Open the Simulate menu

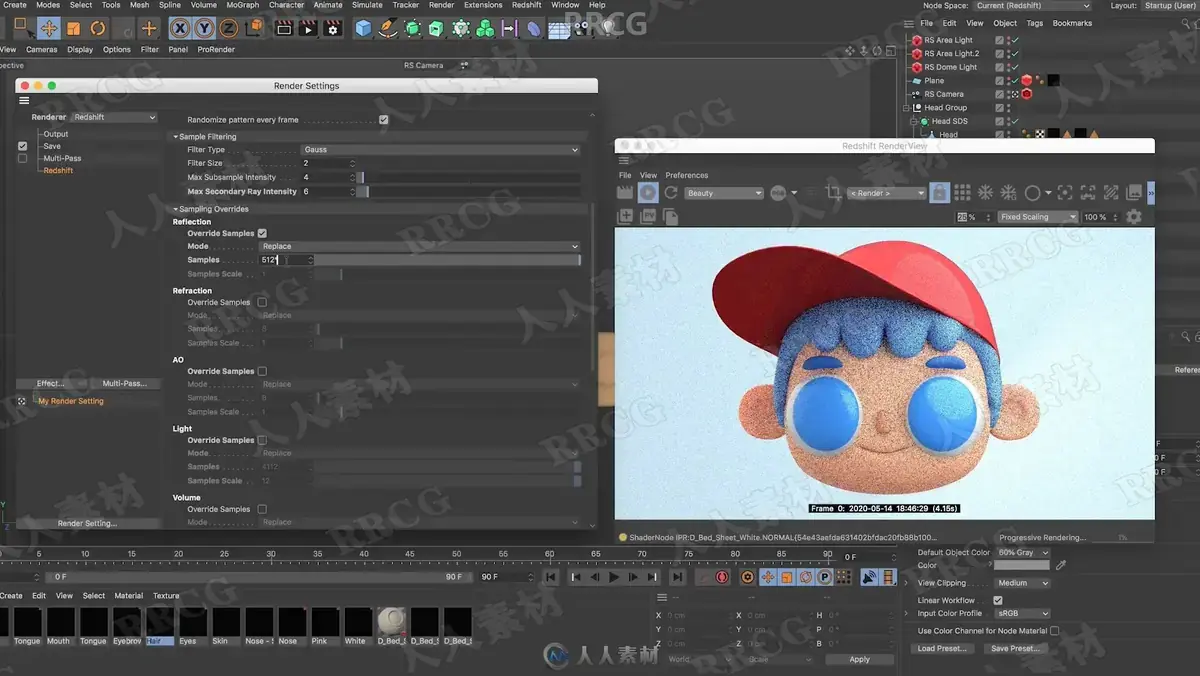367,5
